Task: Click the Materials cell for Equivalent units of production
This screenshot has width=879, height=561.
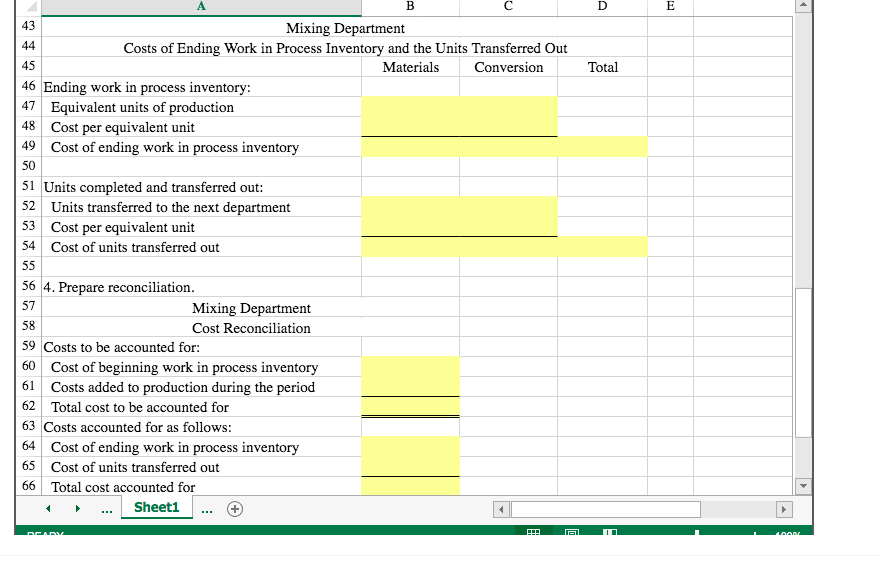Action: click(410, 106)
